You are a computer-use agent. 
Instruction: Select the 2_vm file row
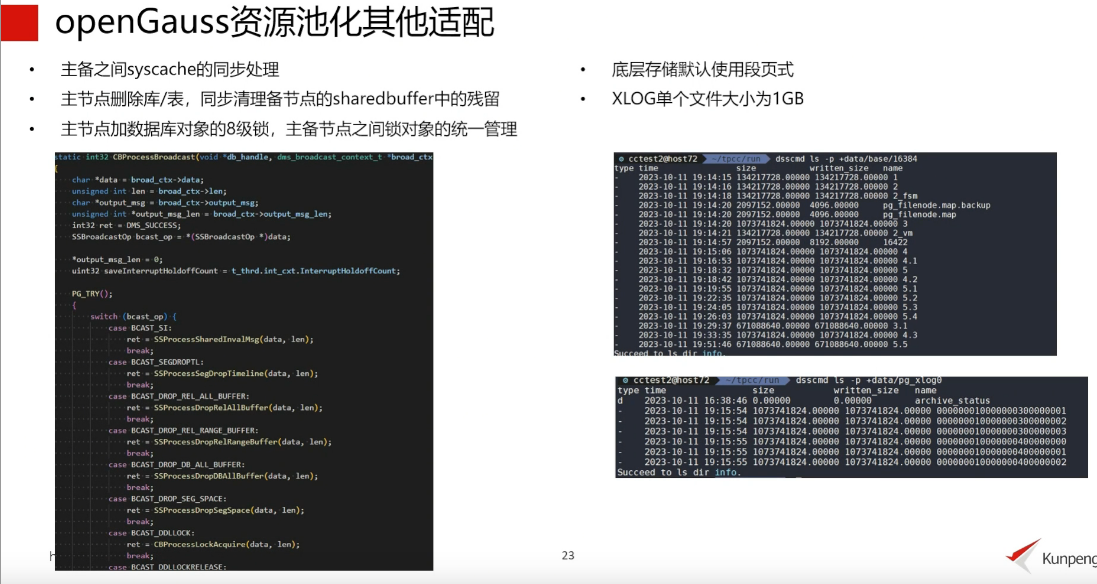(765, 233)
